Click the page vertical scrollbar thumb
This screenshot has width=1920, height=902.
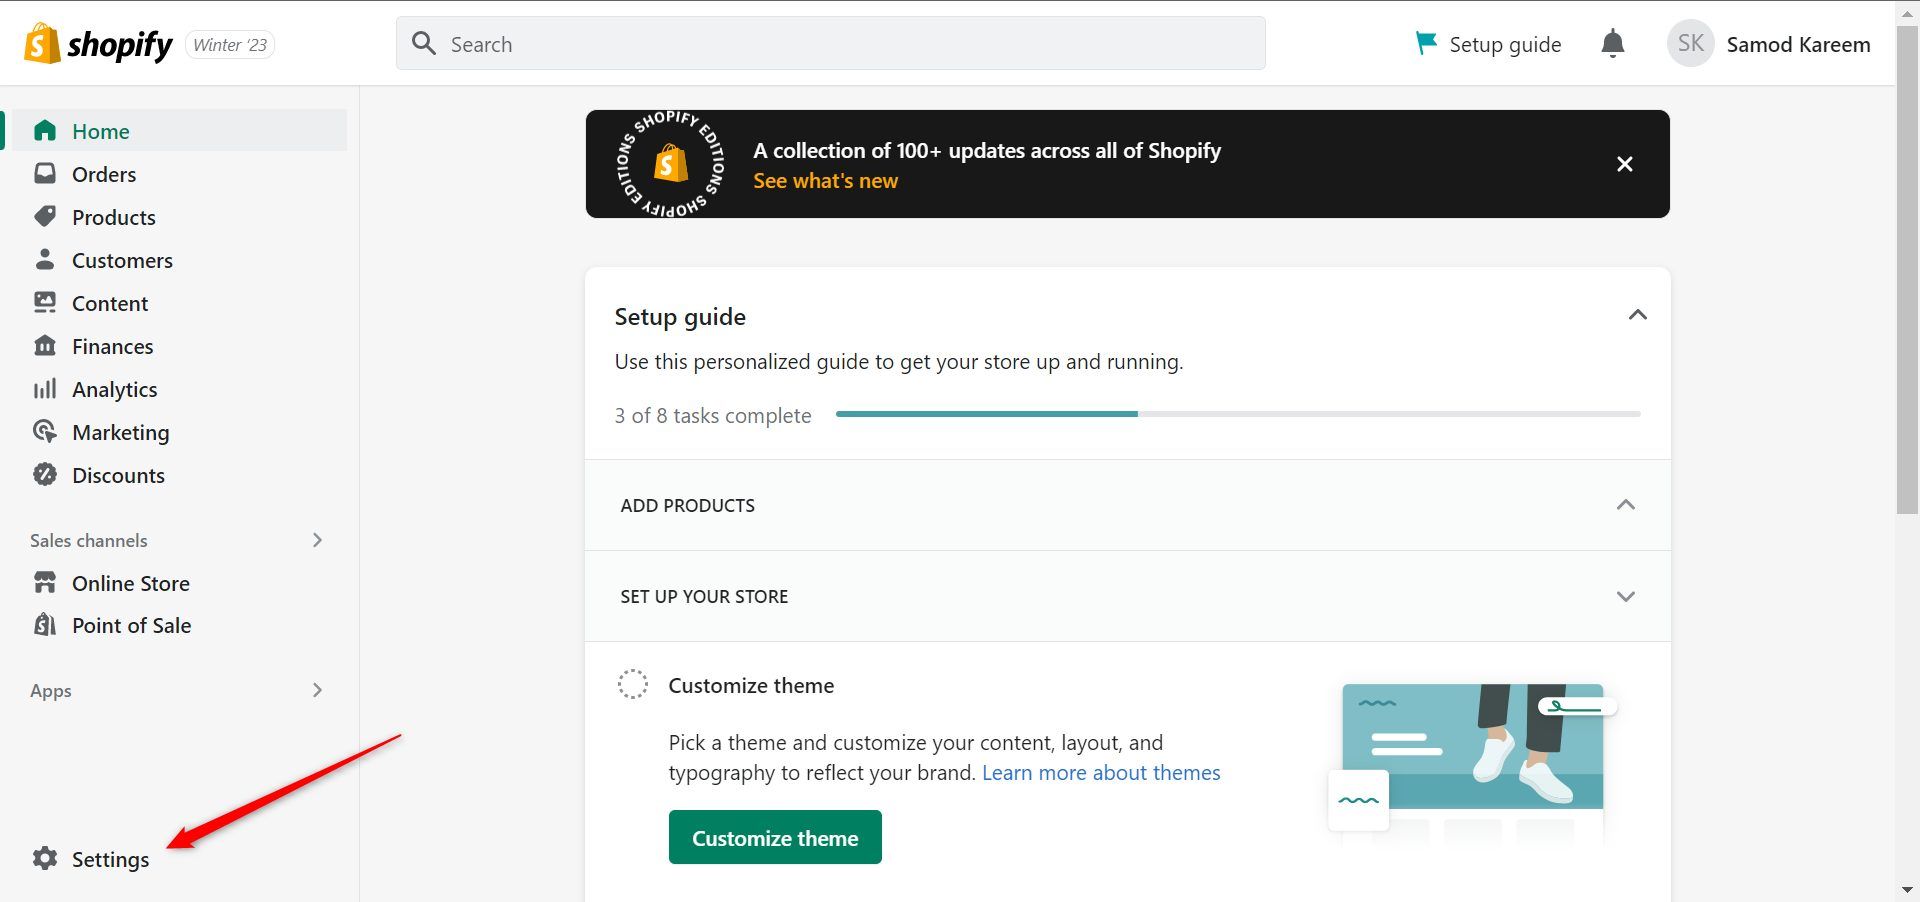tap(1907, 268)
